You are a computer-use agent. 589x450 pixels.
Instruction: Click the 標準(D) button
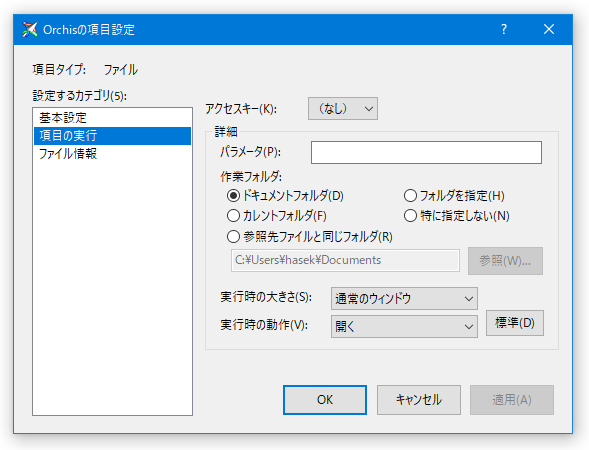click(x=515, y=323)
